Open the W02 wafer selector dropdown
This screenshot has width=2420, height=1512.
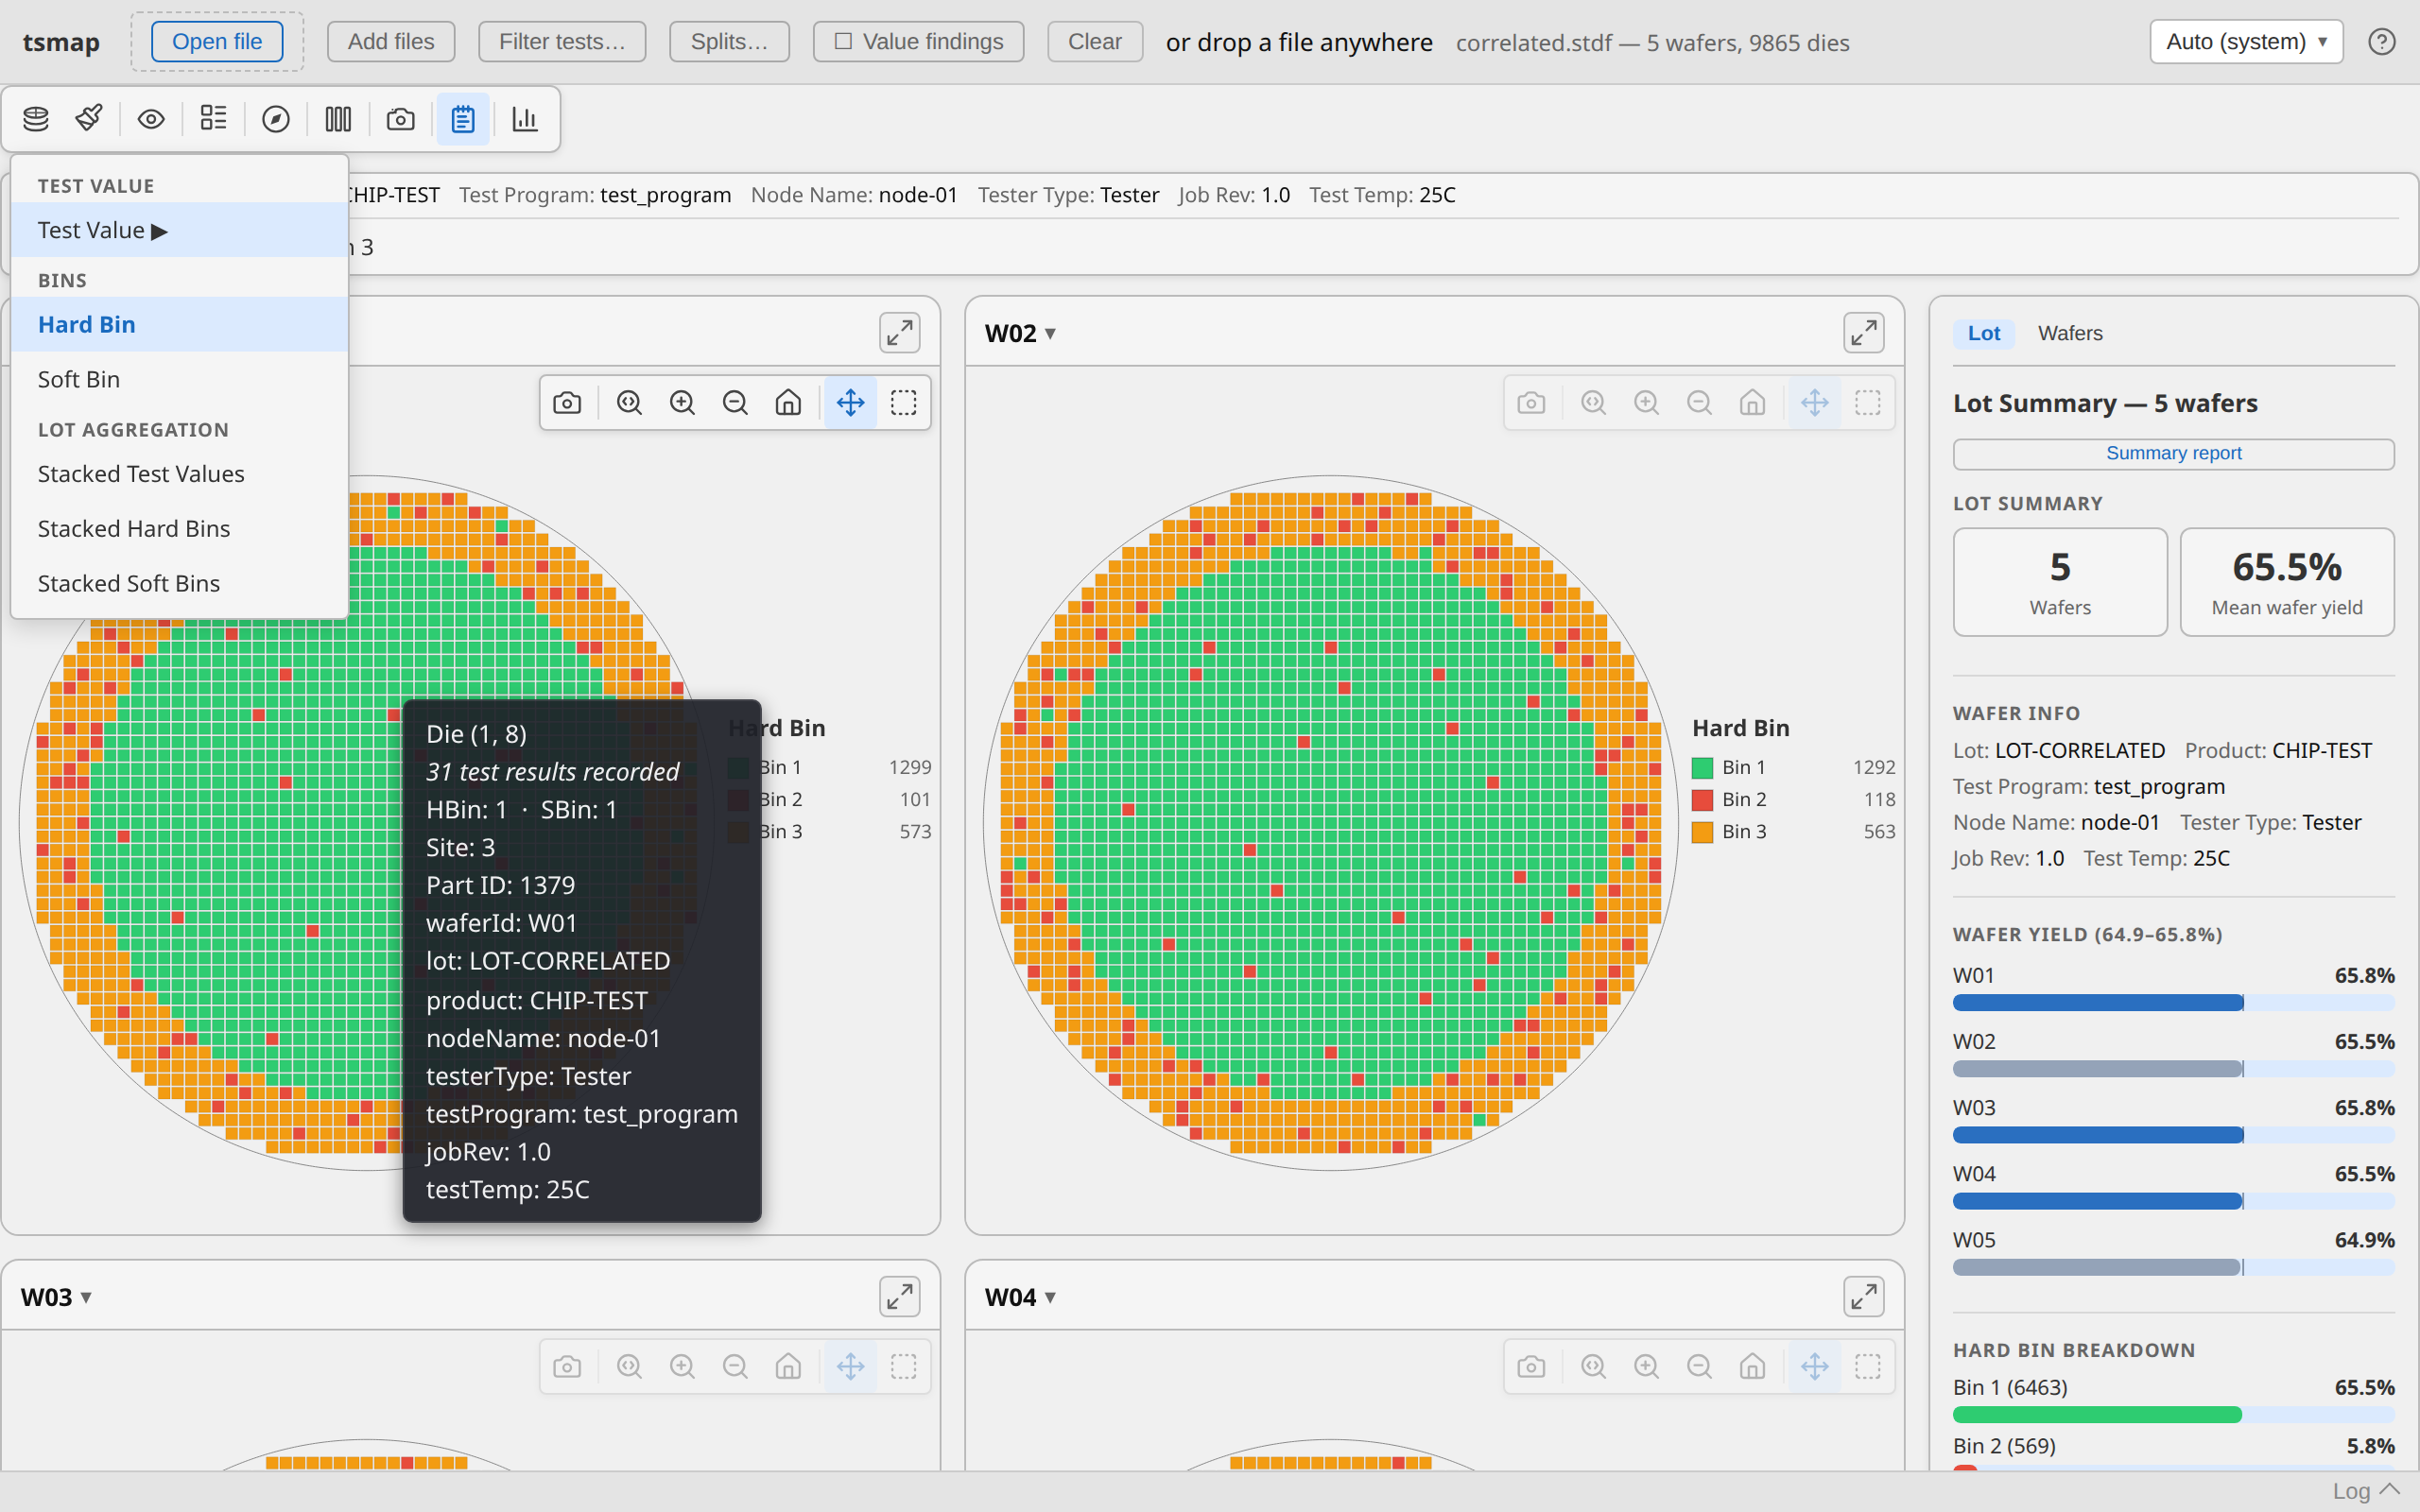(x=1020, y=333)
